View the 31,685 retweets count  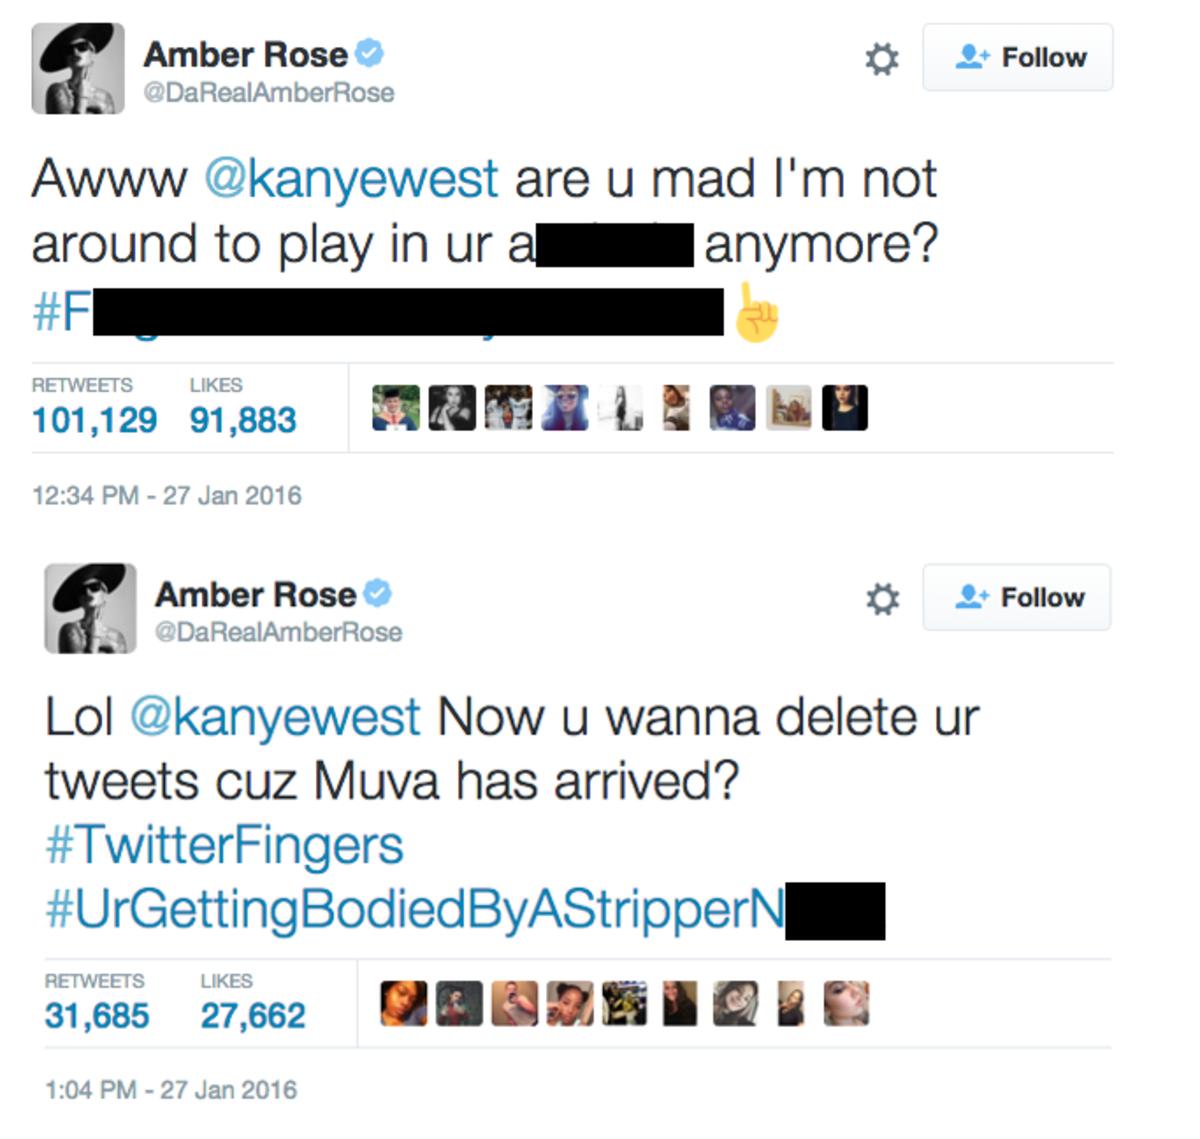(x=97, y=1016)
